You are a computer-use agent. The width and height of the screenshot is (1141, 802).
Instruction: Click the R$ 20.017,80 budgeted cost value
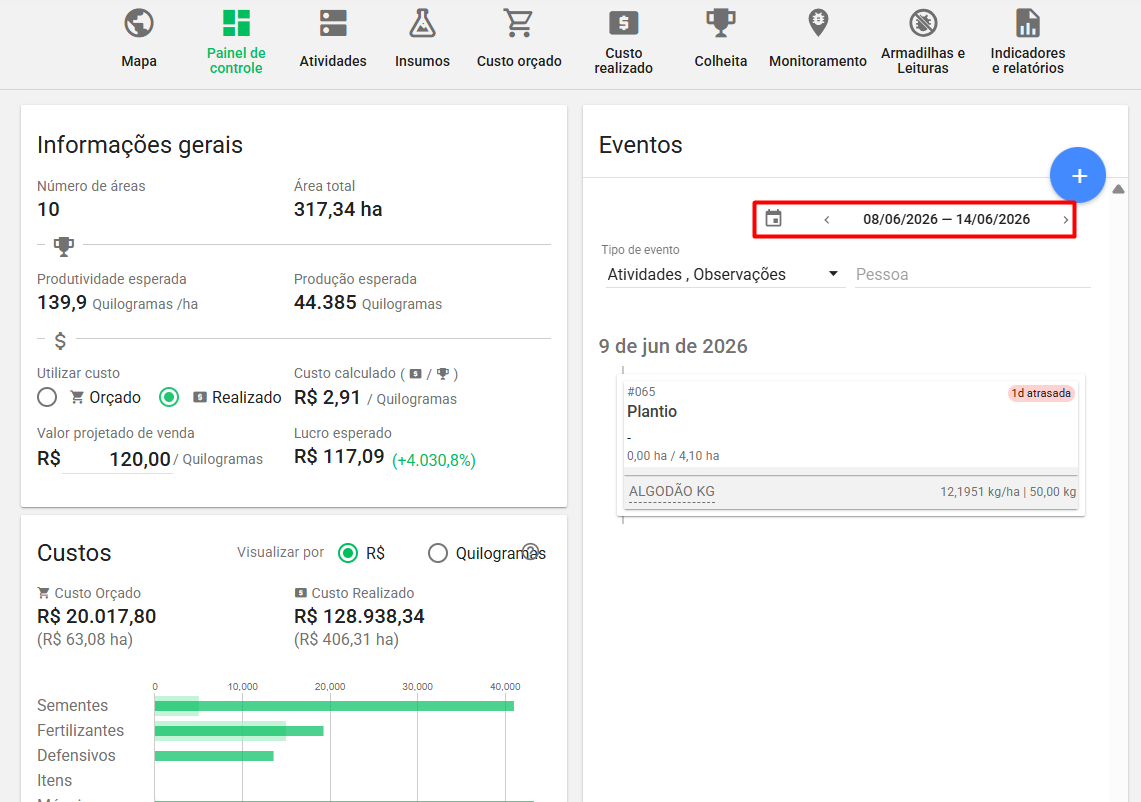tap(97, 616)
